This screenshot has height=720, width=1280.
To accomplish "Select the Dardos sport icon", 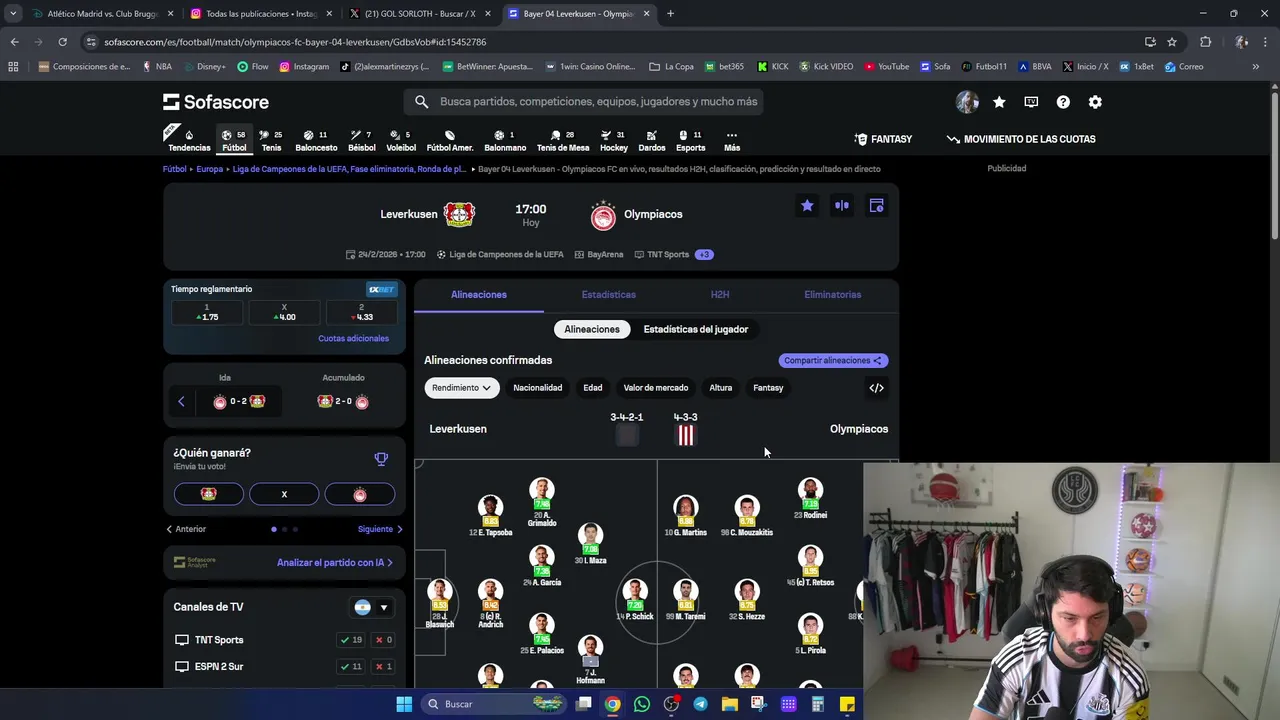I will coord(652,140).
